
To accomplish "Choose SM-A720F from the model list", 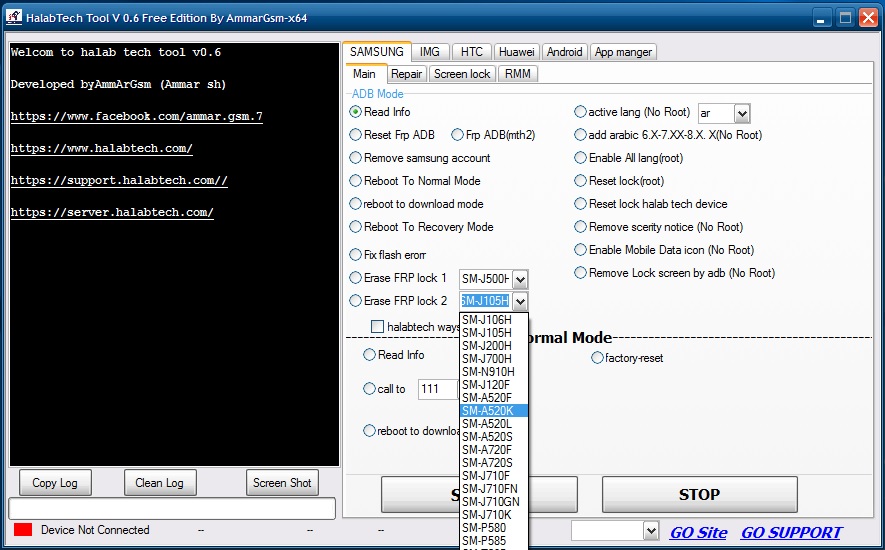I will [494, 449].
